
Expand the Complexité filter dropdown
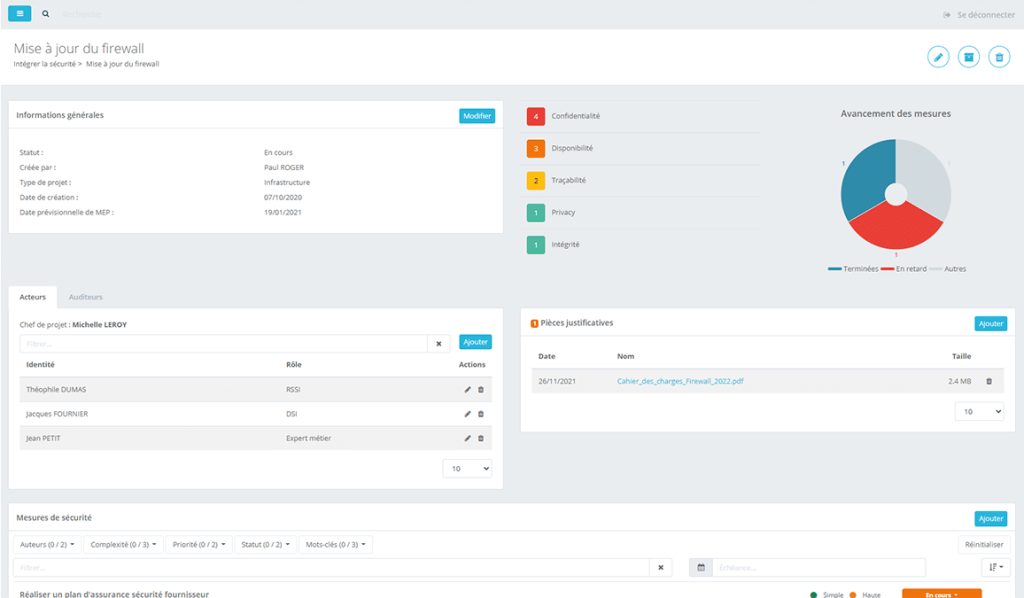(x=122, y=545)
